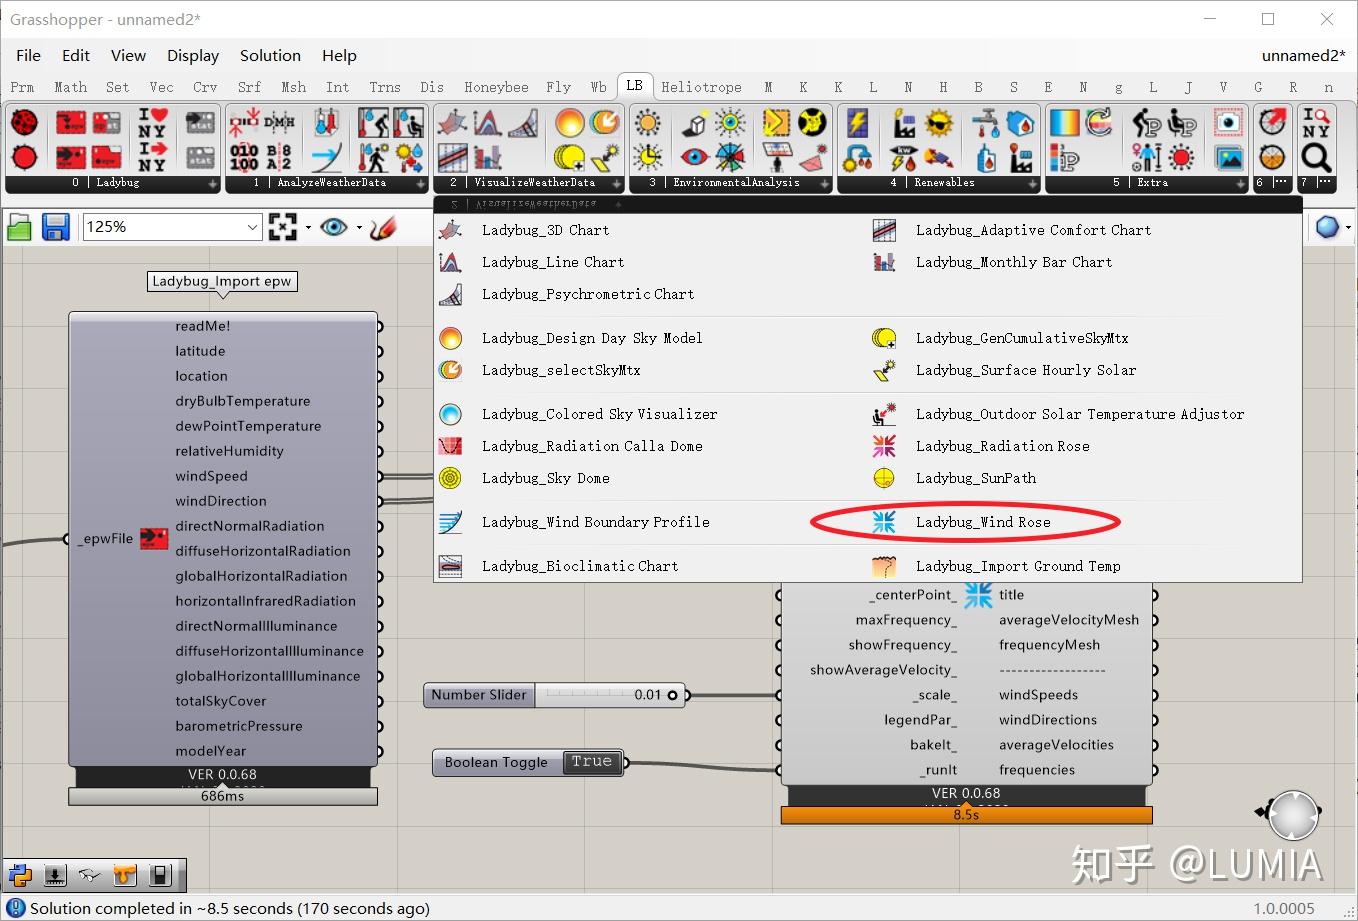Toggle the Boolean Toggle True value
The width and height of the screenshot is (1358, 921).
[x=592, y=762]
